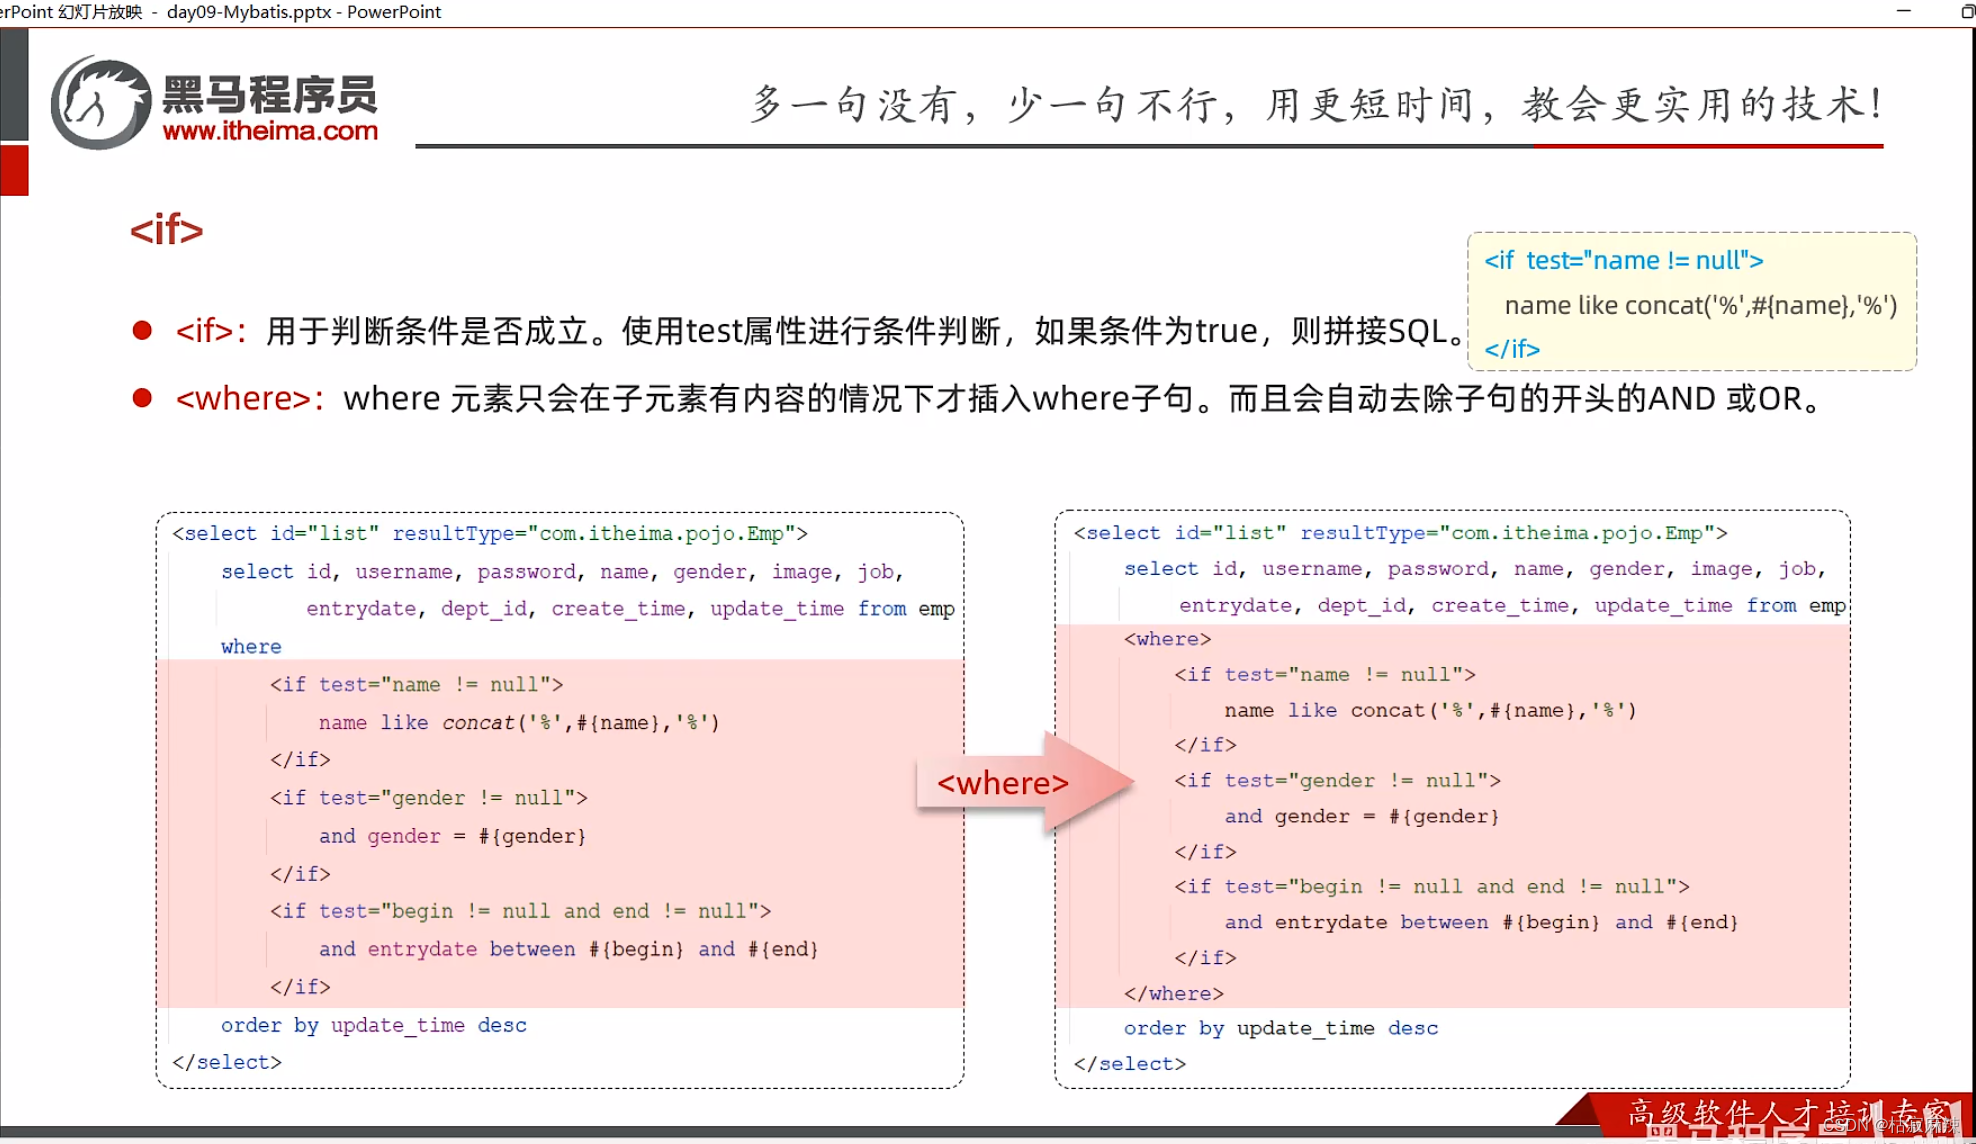Click the <if> slide heading
Image resolution: width=1976 pixels, height=1144 pixels.
coord(166,230)
